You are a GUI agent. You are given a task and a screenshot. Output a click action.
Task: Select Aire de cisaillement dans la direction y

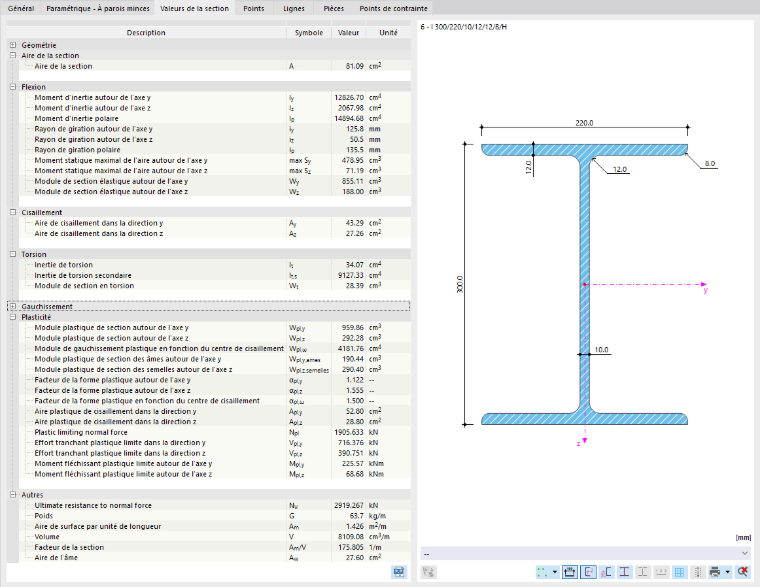215,223
